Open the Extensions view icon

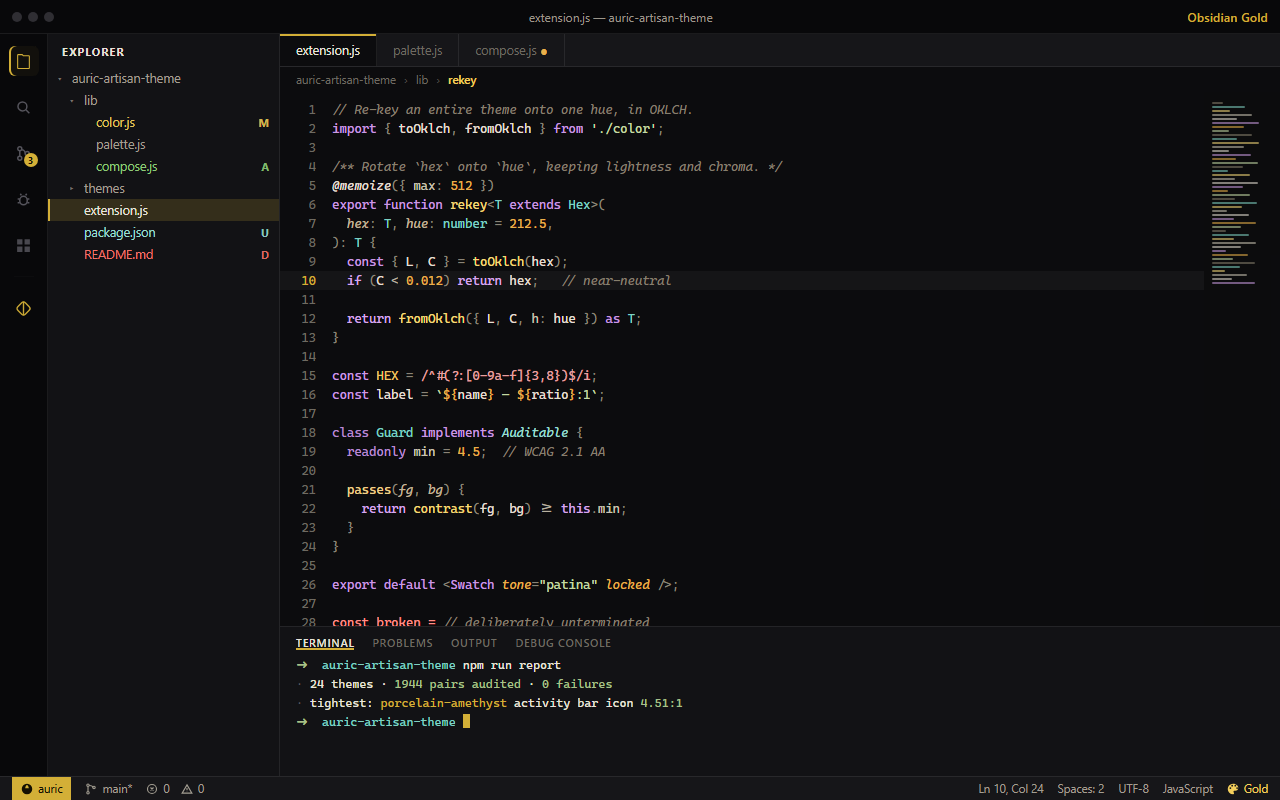pos(24,245)
